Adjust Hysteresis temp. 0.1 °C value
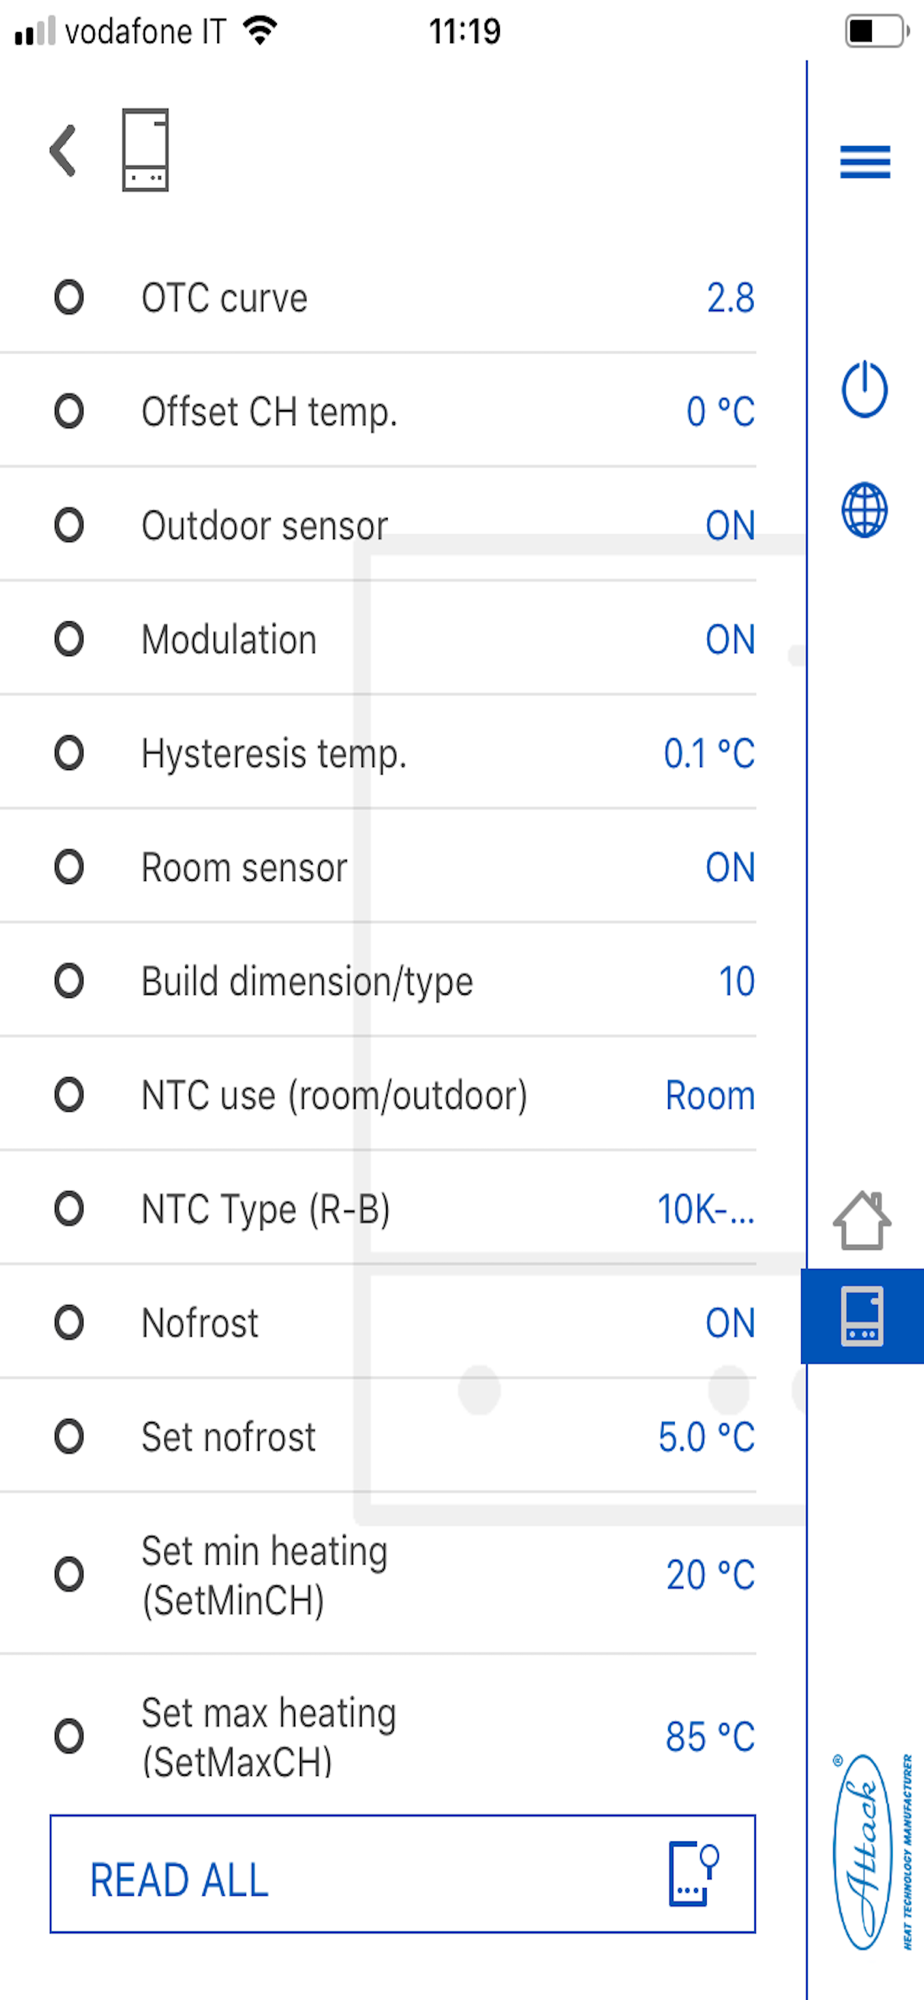The image size is (924, 2000). (709, 754)
